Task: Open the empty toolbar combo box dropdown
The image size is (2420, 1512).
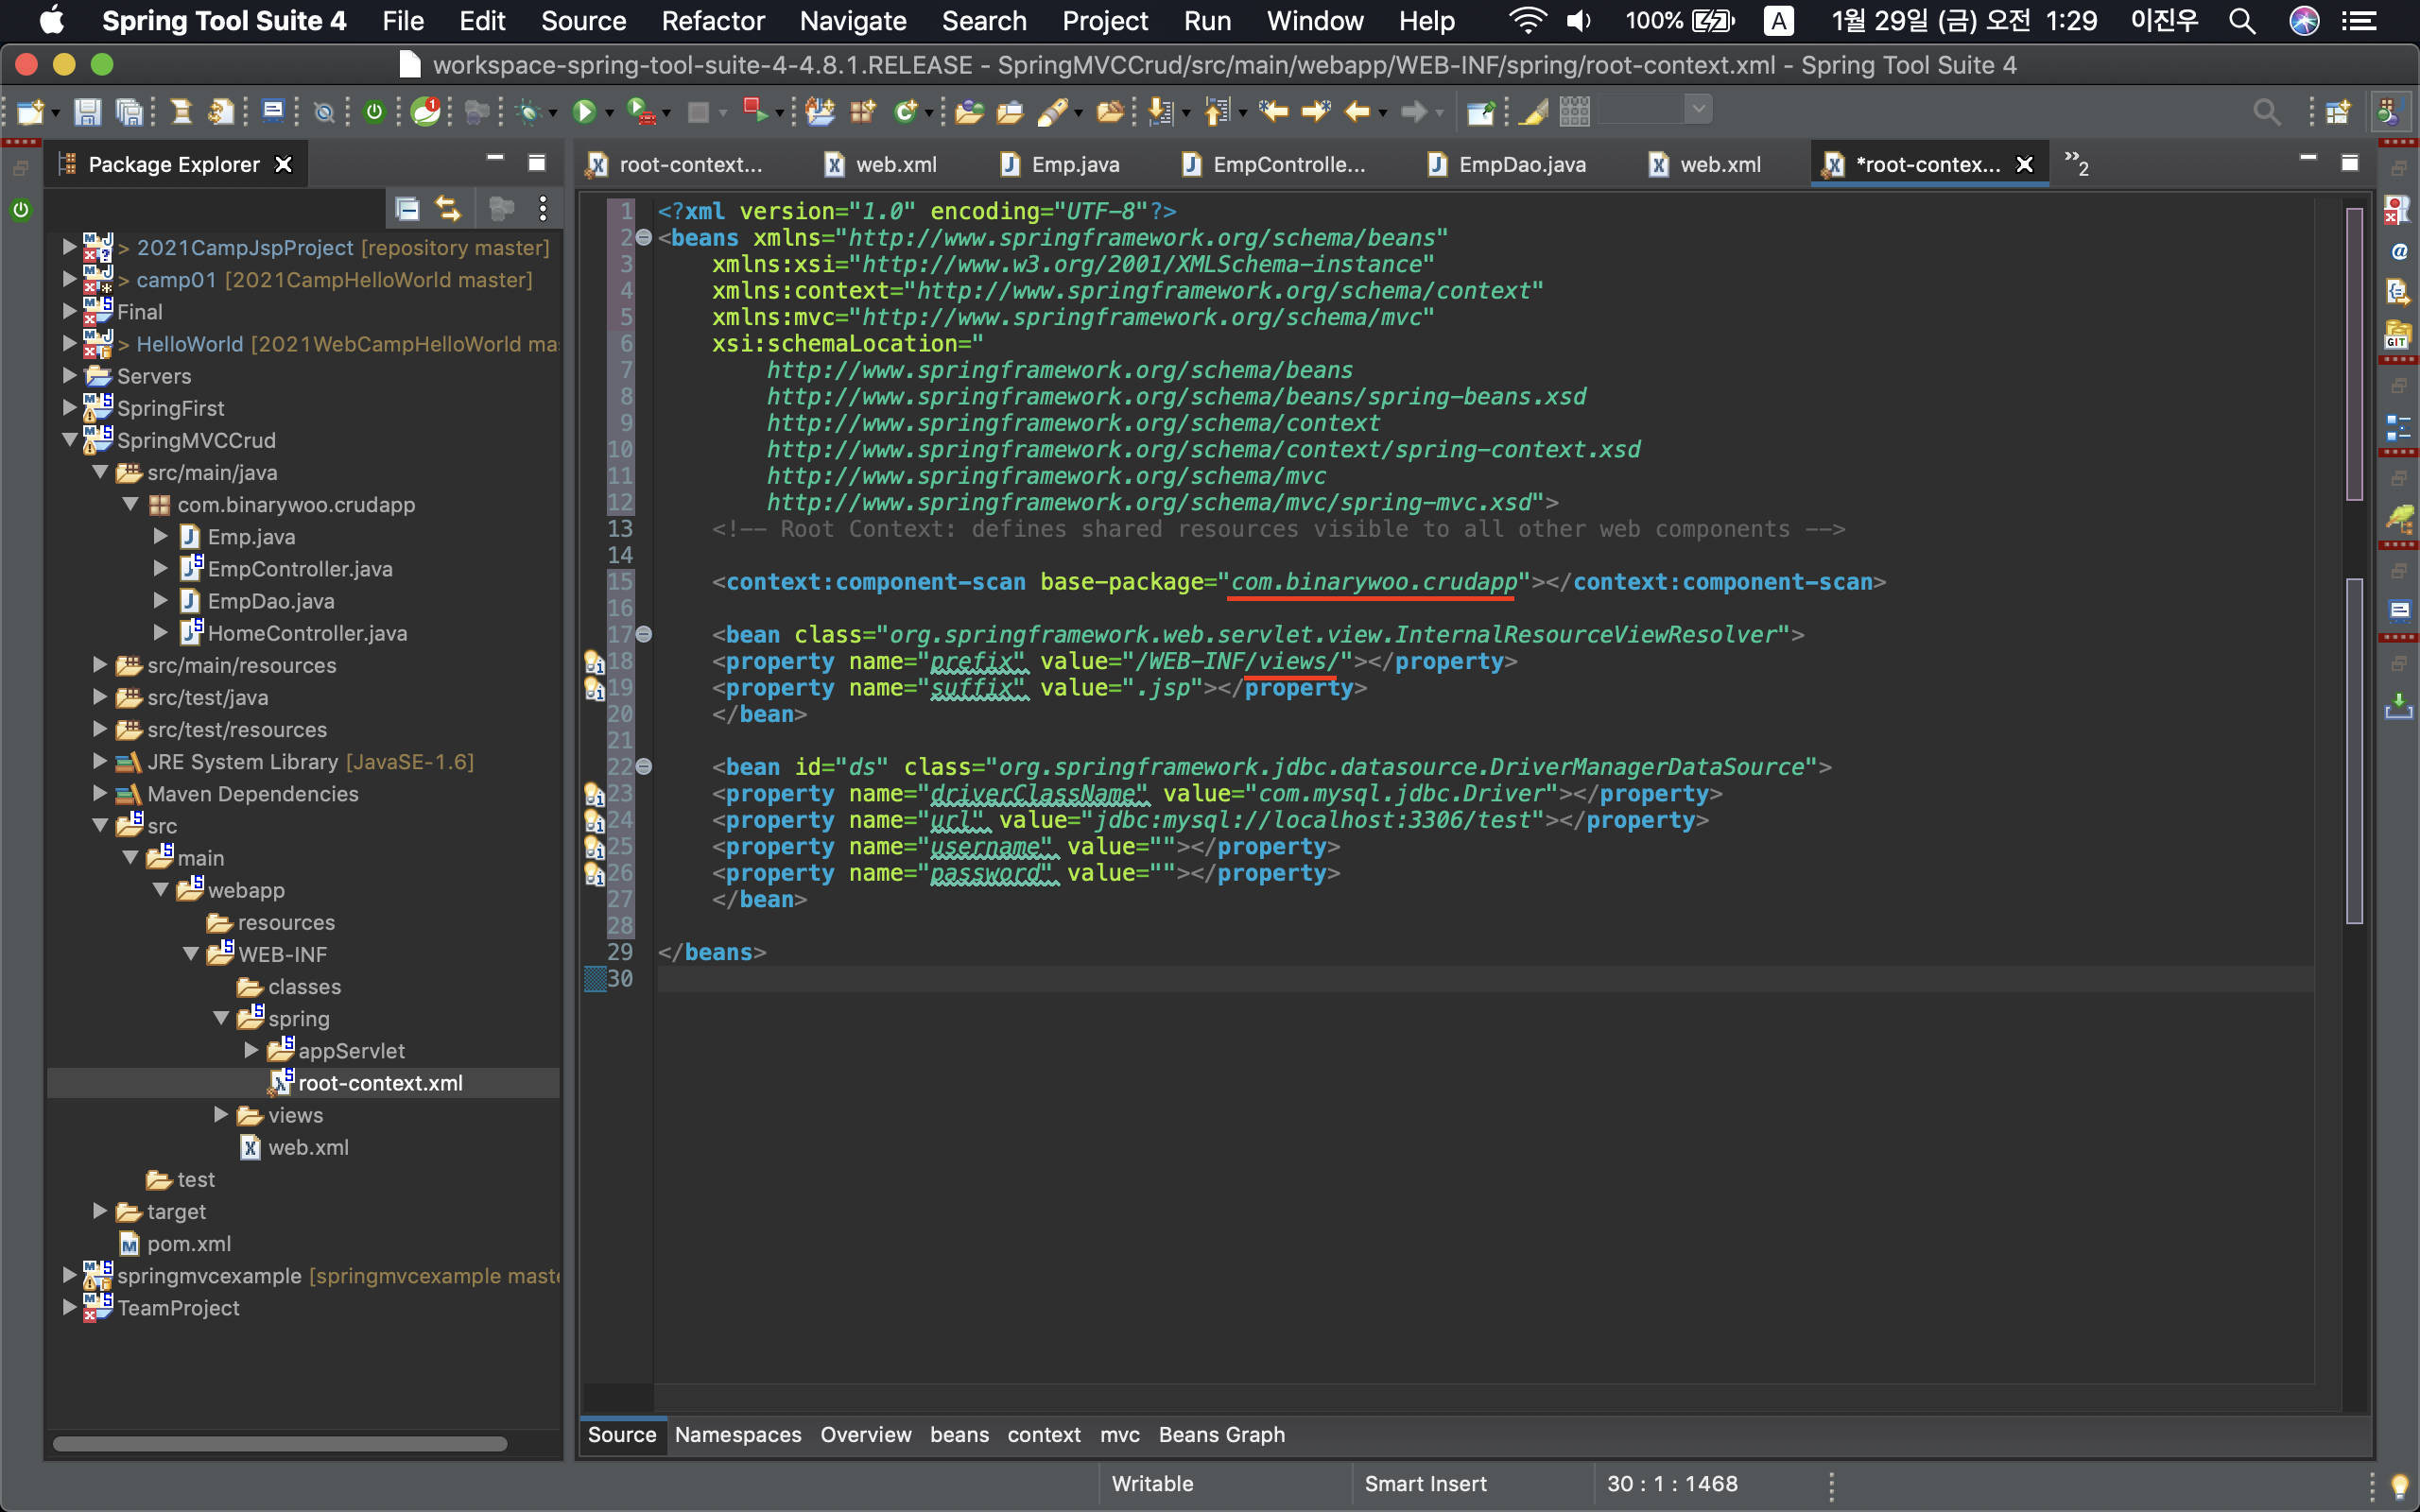Action: click(x=1698, y=109)
